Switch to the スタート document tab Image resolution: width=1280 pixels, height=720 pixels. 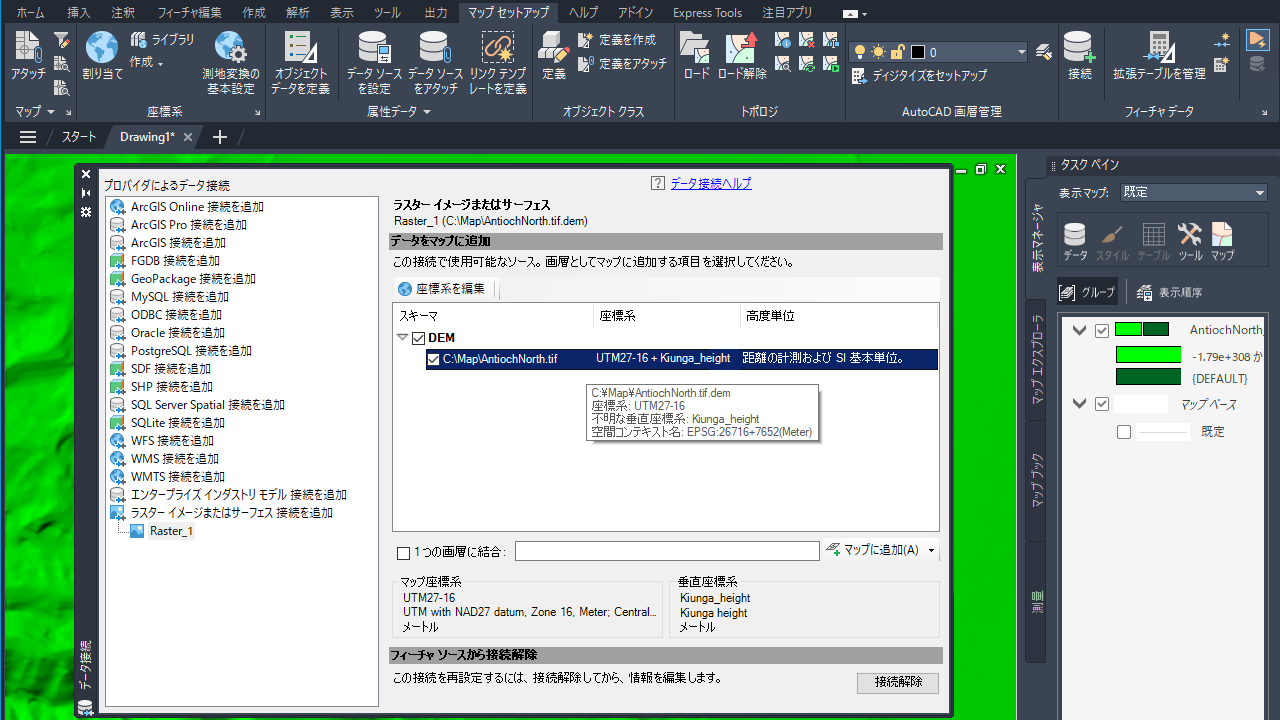tap(79, 137)
